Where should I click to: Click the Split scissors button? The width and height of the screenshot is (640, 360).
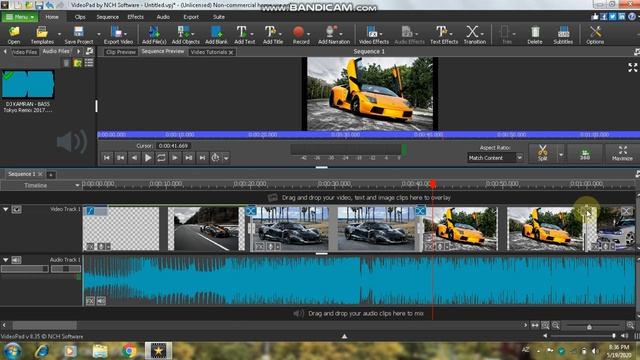click(542, 153)
